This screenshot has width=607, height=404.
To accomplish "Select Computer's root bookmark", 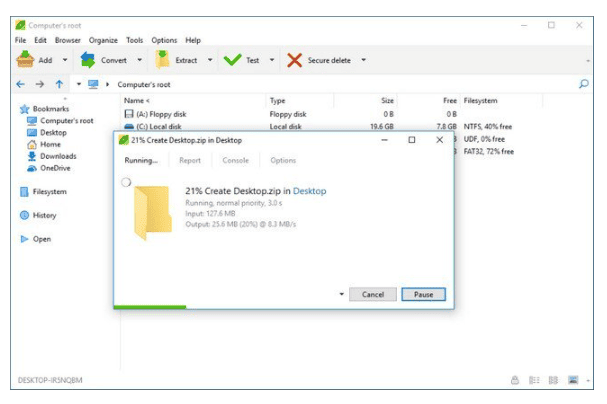I will pos(67,121).
